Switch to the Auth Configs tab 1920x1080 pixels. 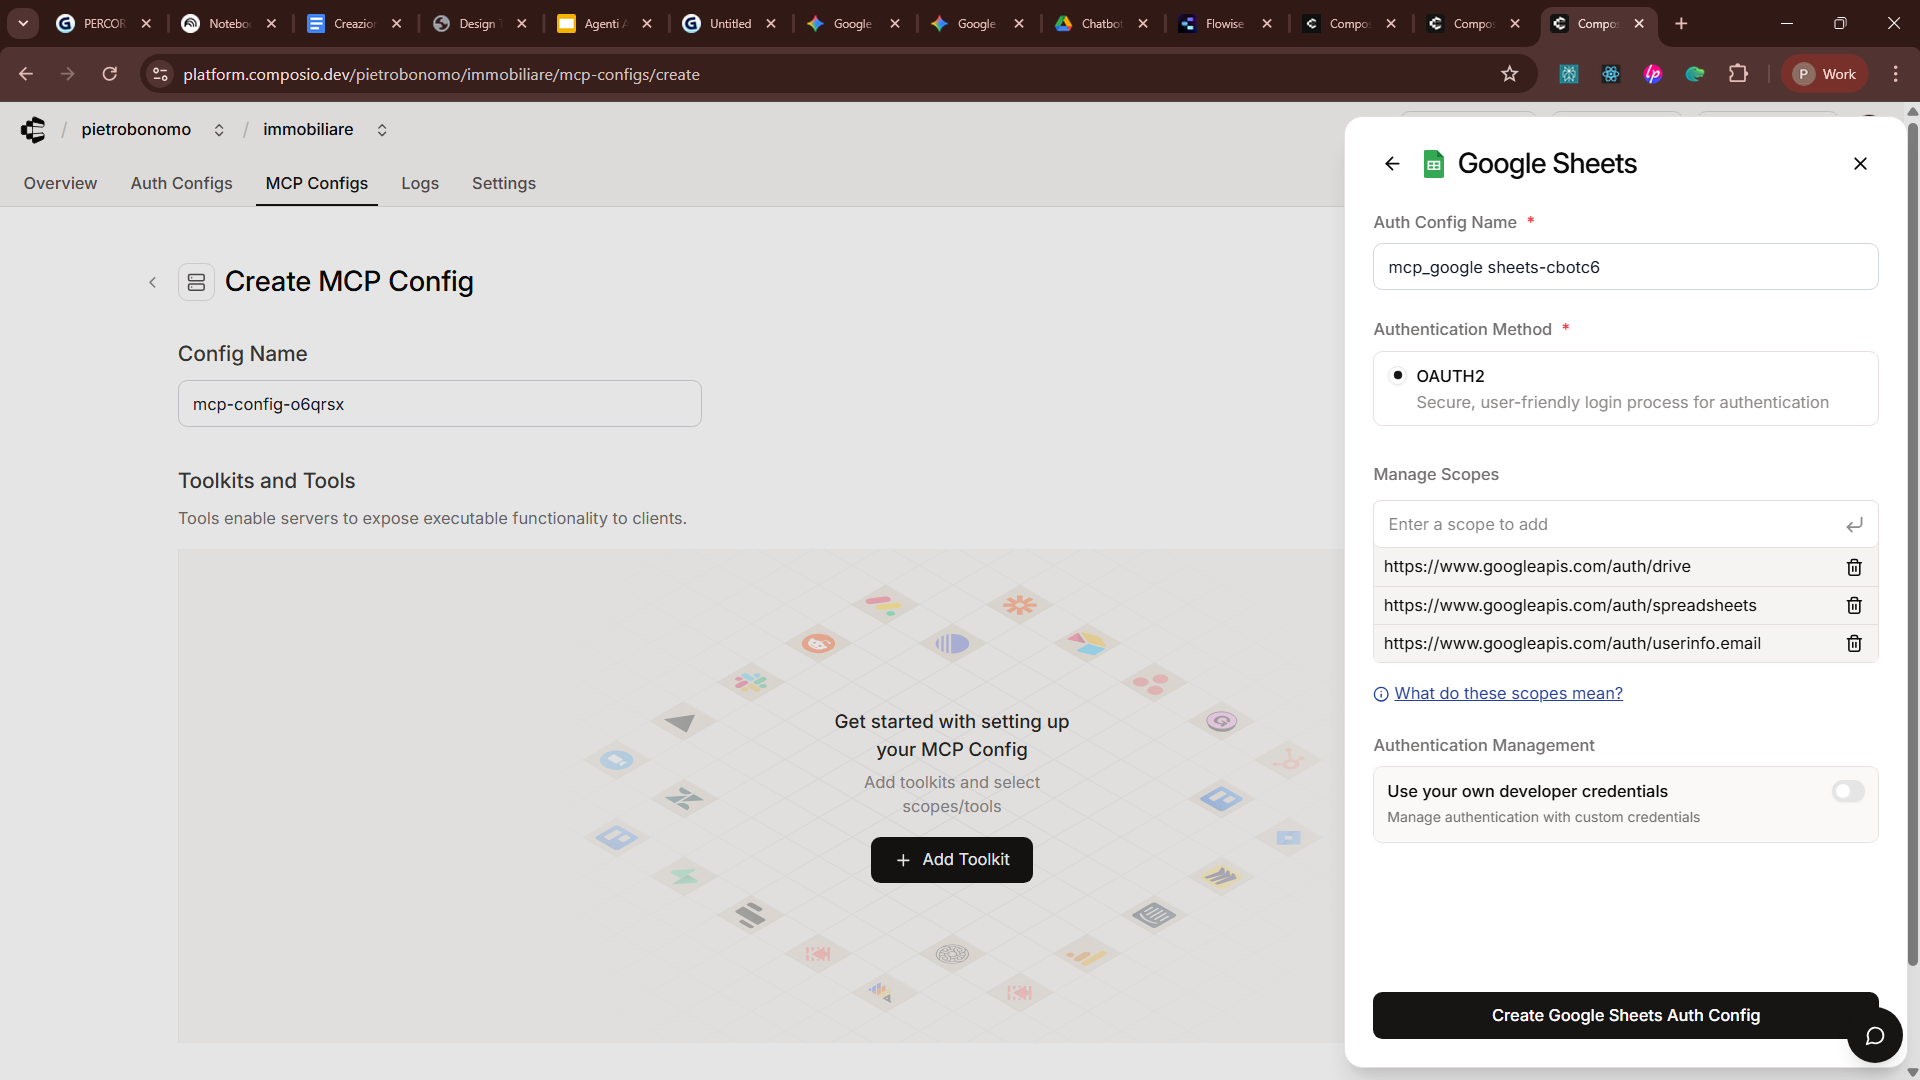point(181,183)
